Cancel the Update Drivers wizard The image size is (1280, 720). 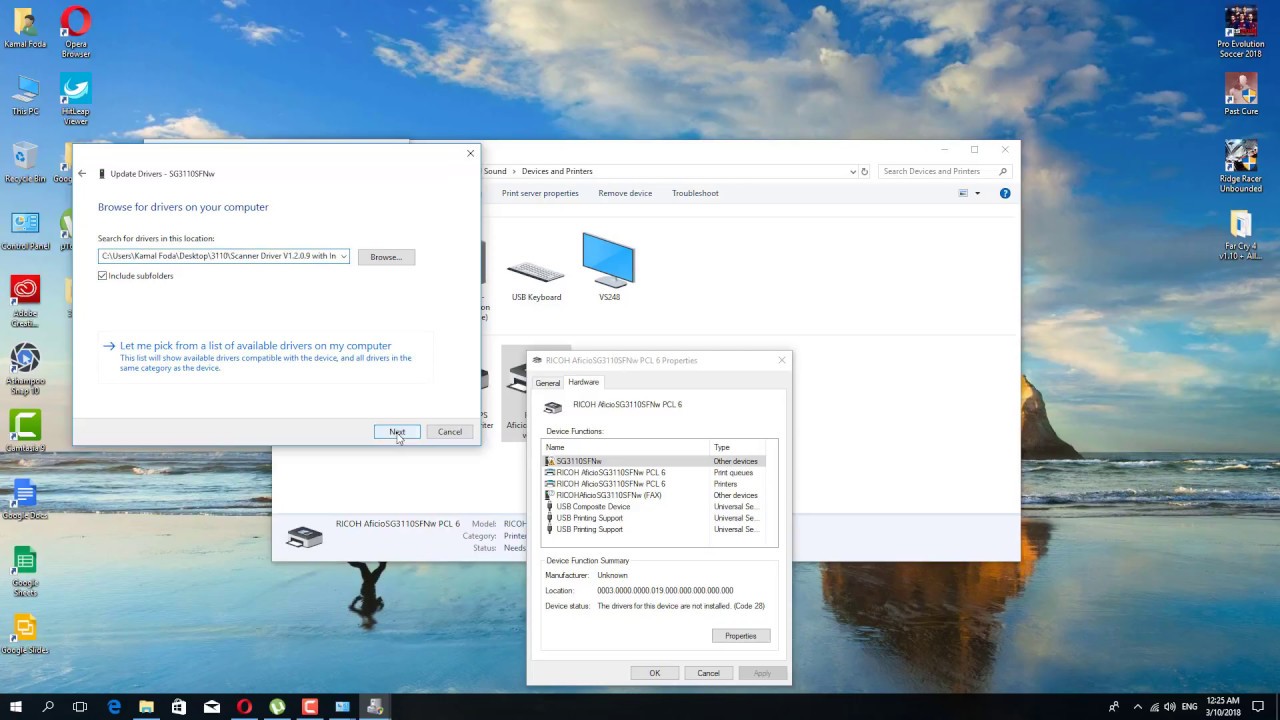pos(450,432)
